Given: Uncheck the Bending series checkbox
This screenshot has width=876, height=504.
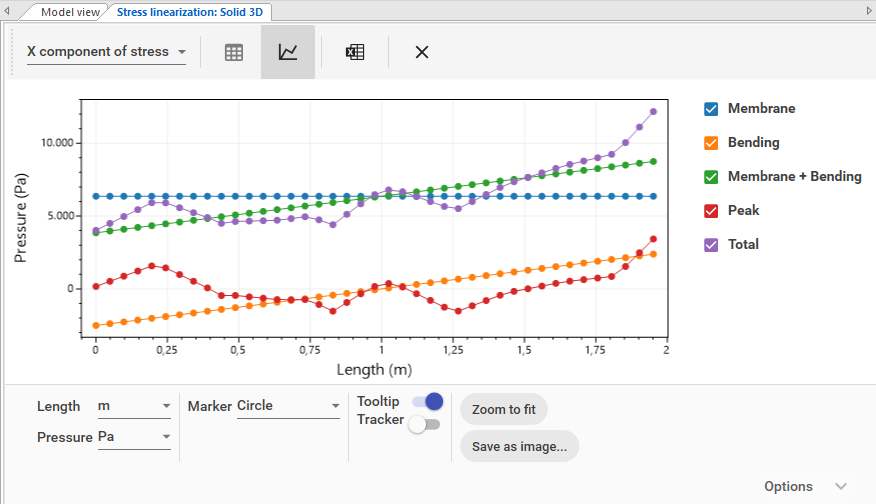Looking at the screenshot, I should click(x=712, y=143).
